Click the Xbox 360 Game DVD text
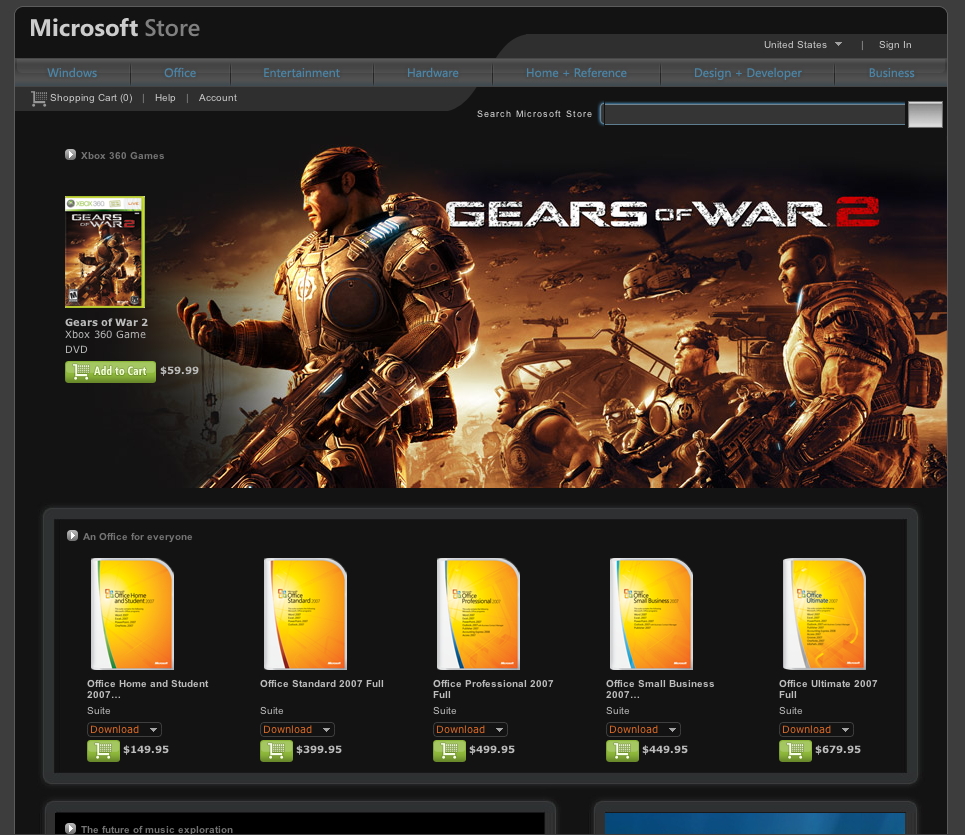Image resolution: width=965 pixels, height=835 pixels. pos(105,342)
